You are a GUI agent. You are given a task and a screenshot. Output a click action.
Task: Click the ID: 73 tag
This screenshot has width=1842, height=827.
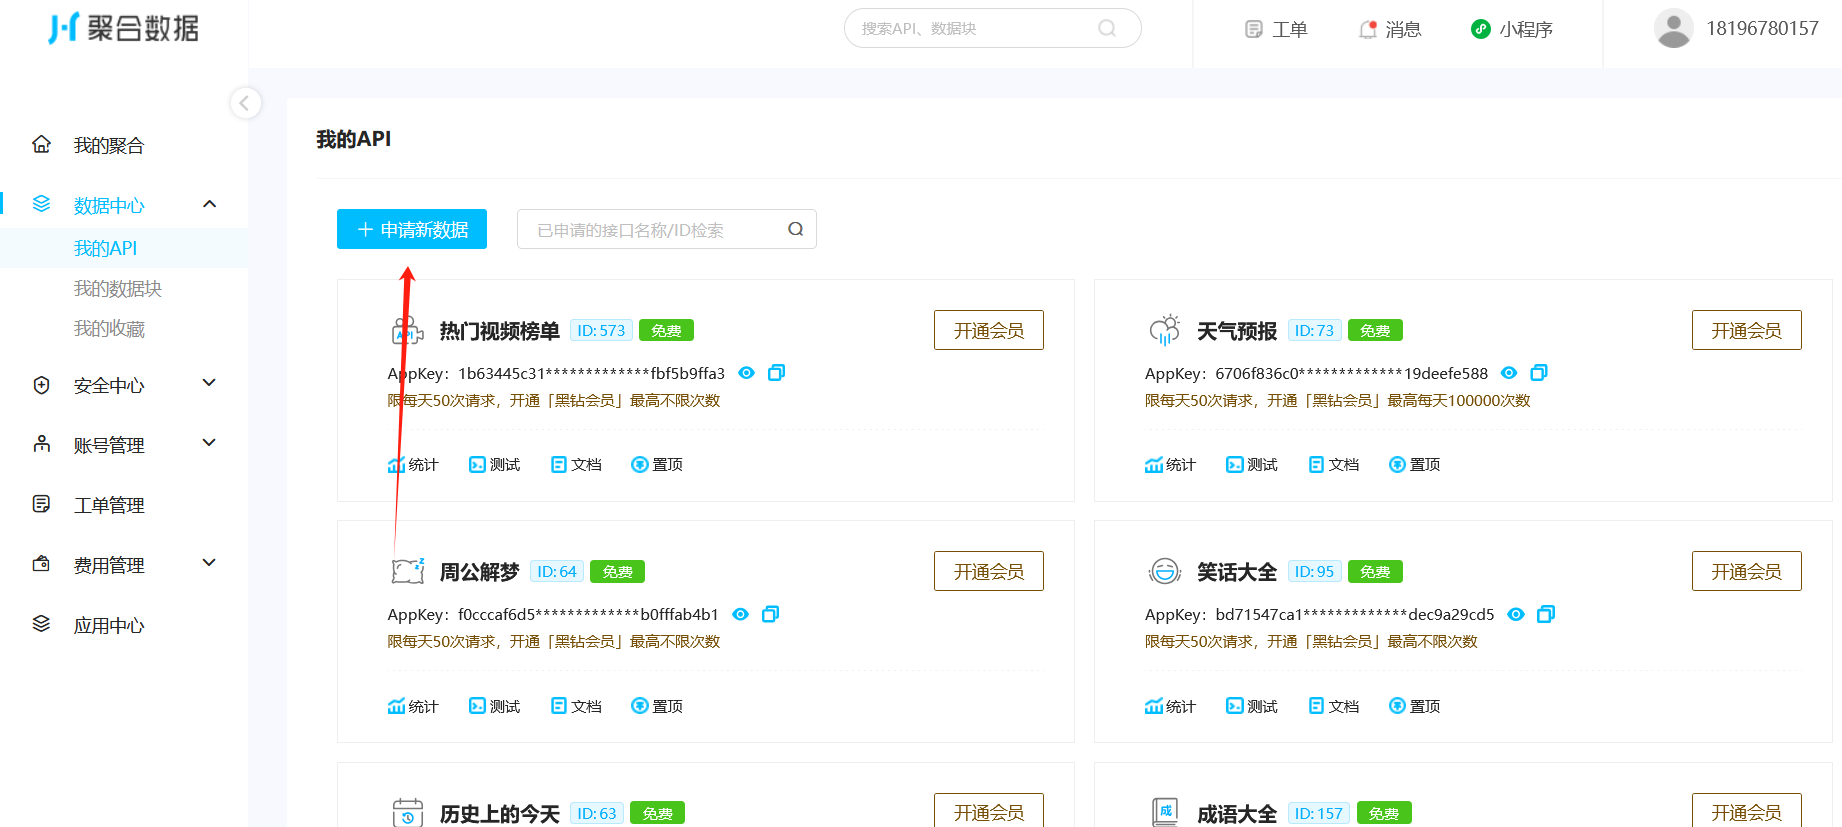coord(1314,330)
